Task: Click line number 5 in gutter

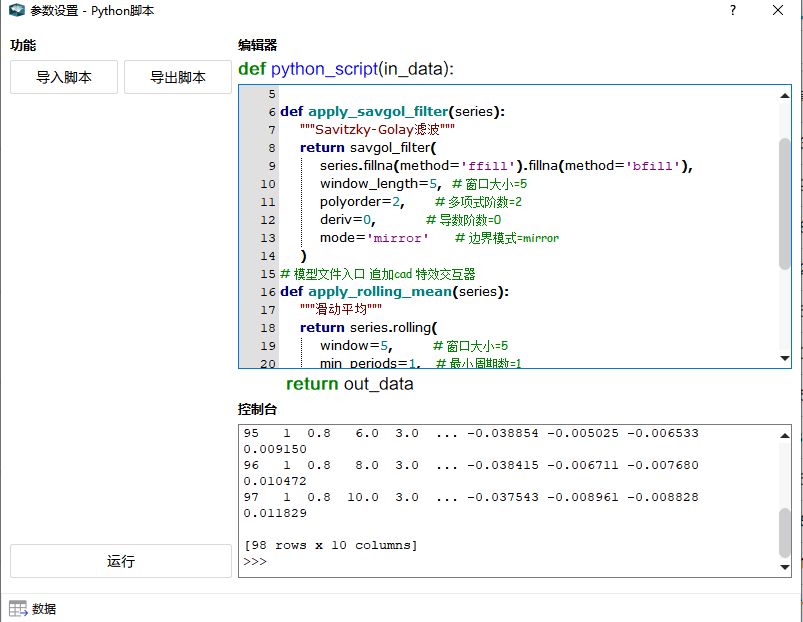Action: (x=272, y=94)
